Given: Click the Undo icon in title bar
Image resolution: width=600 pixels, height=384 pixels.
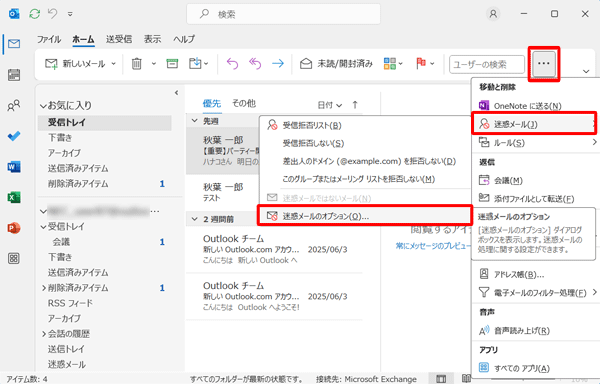Looking at the screenshot, I should [53, 14].
